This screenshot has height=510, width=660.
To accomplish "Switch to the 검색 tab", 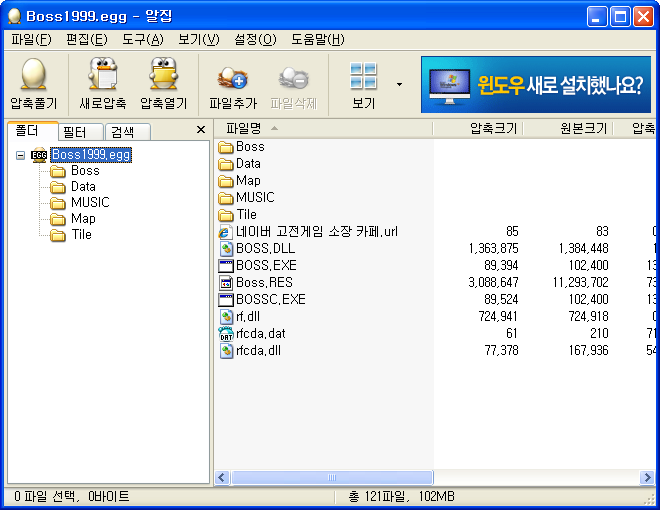I will click(x=123, y=132).
